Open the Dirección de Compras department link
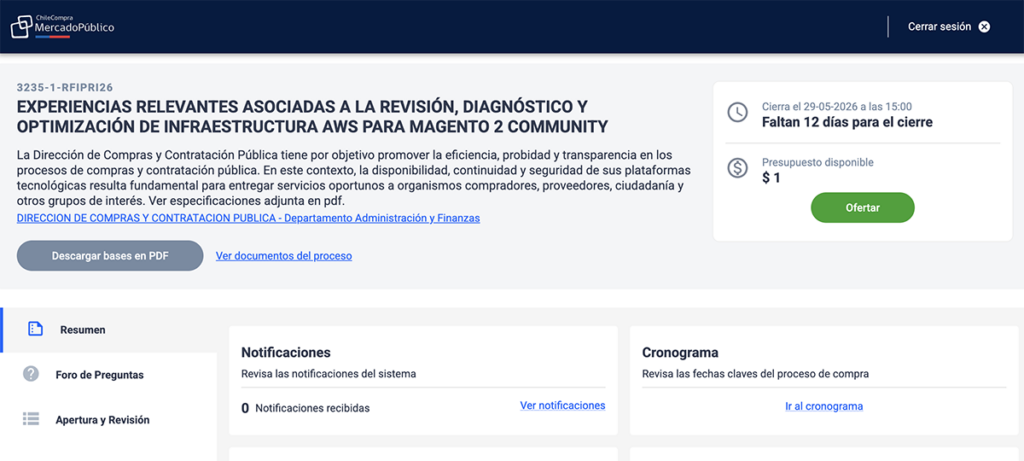Screen dimensions: 1024x461 tap(248, 218)
